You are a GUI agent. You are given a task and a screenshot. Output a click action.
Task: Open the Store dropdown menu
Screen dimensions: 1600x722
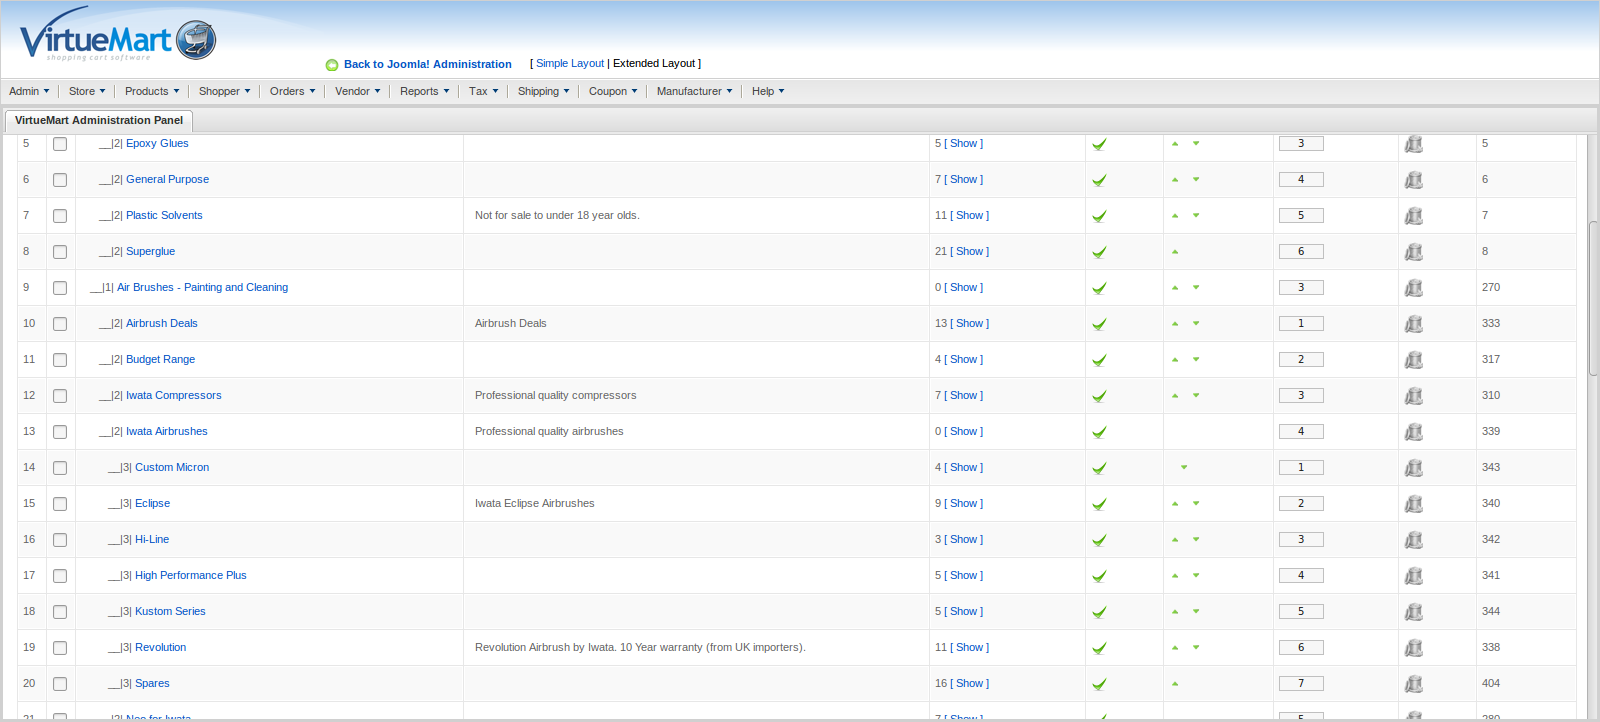click(87, 91)
